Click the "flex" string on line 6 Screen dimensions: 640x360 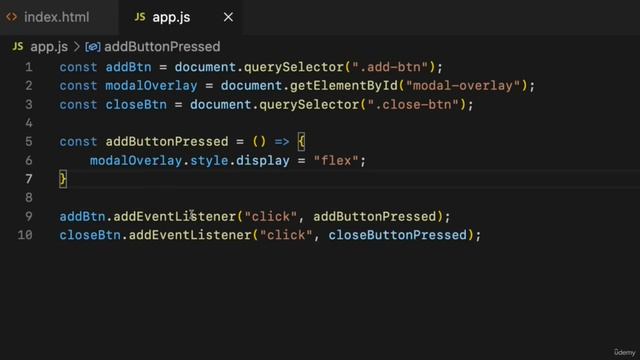336,160
